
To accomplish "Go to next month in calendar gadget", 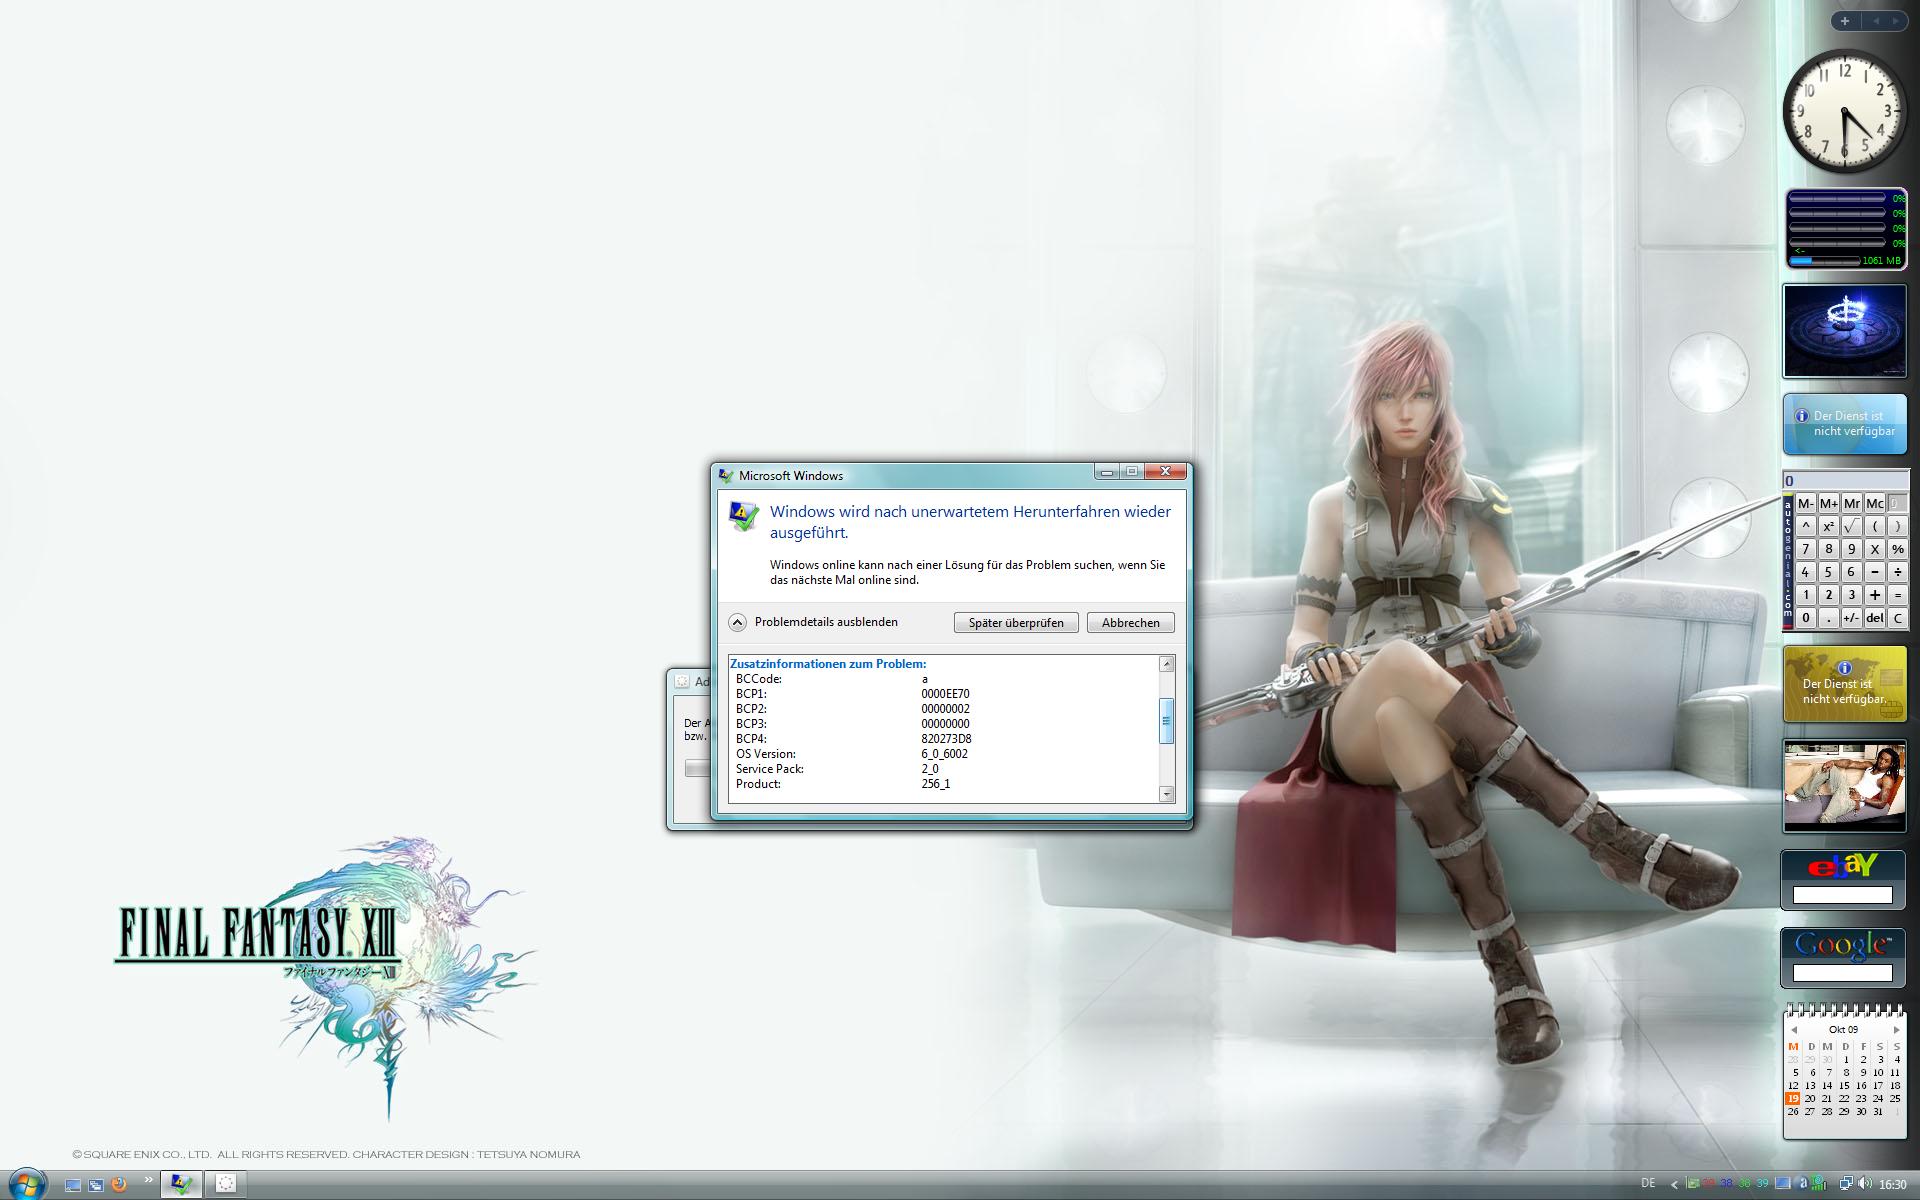I will tap(1896, 1029).
